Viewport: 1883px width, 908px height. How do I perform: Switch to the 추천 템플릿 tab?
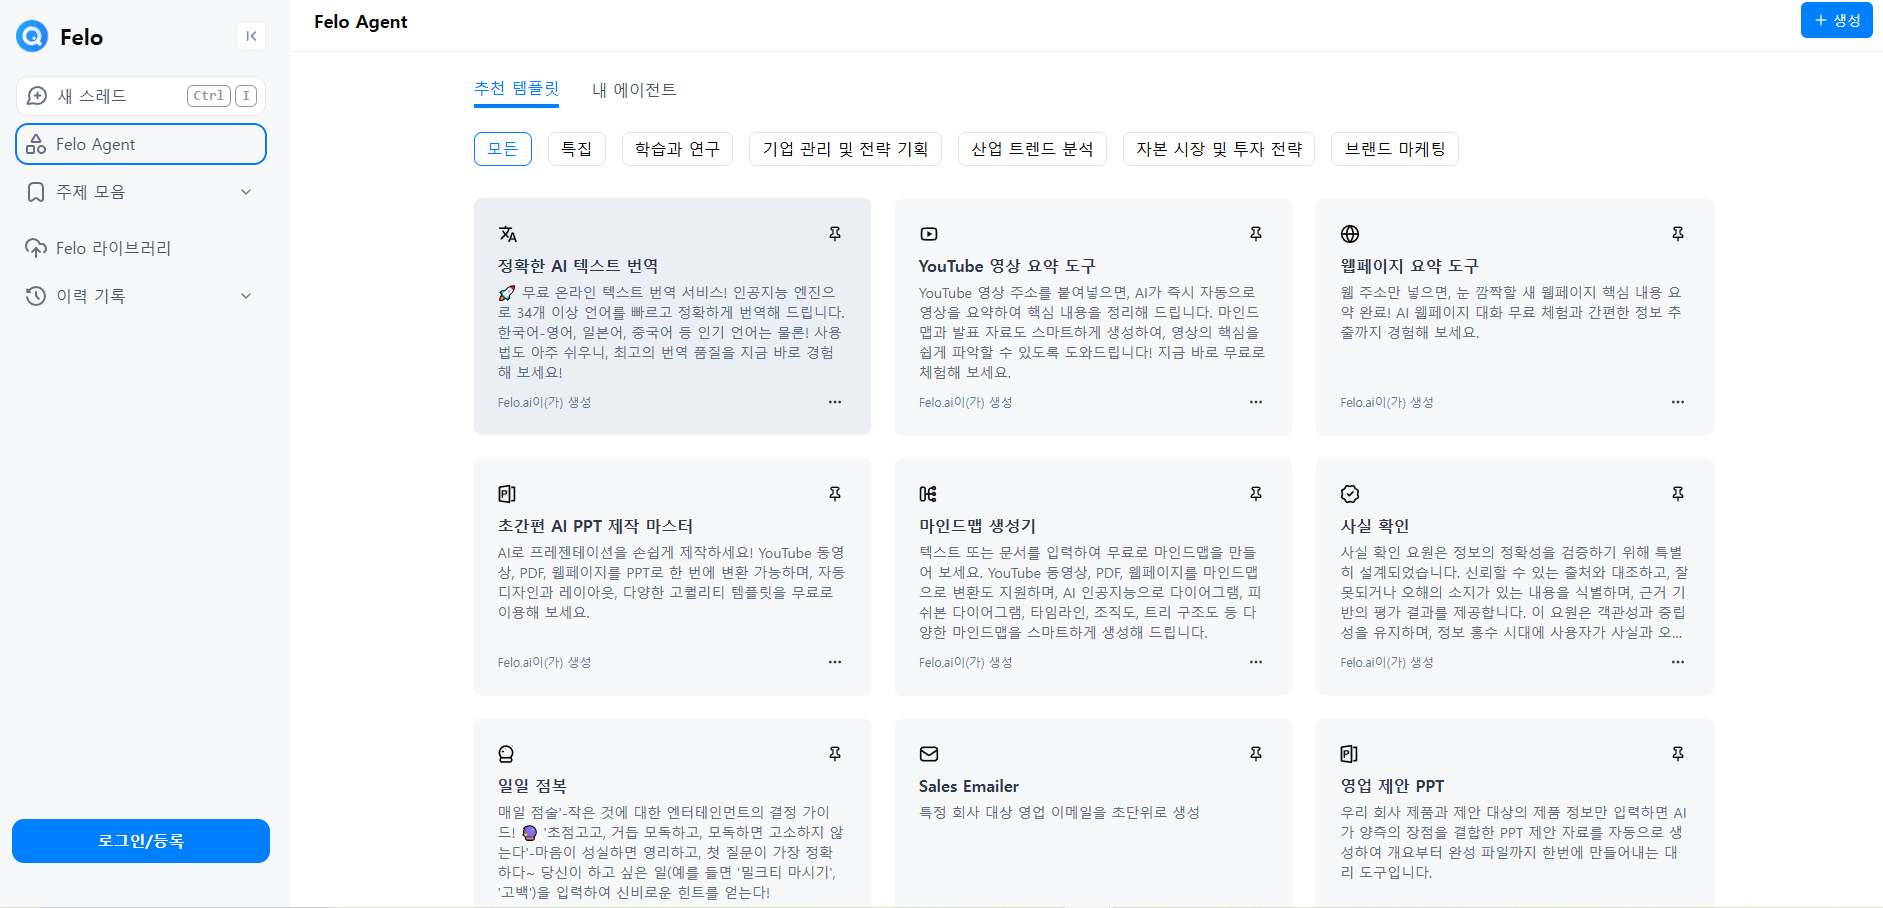tap(516, 89)
